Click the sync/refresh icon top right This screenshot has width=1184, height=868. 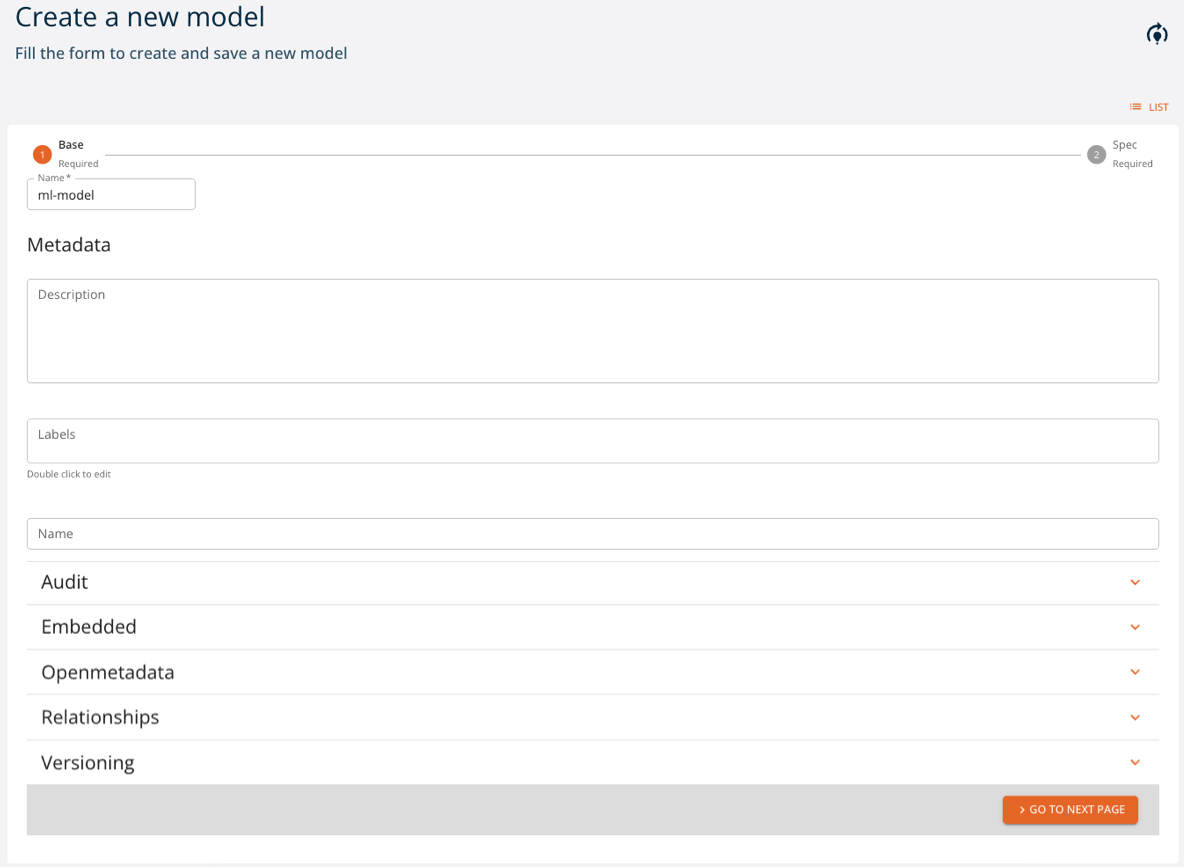click(x=1156, y=33)
